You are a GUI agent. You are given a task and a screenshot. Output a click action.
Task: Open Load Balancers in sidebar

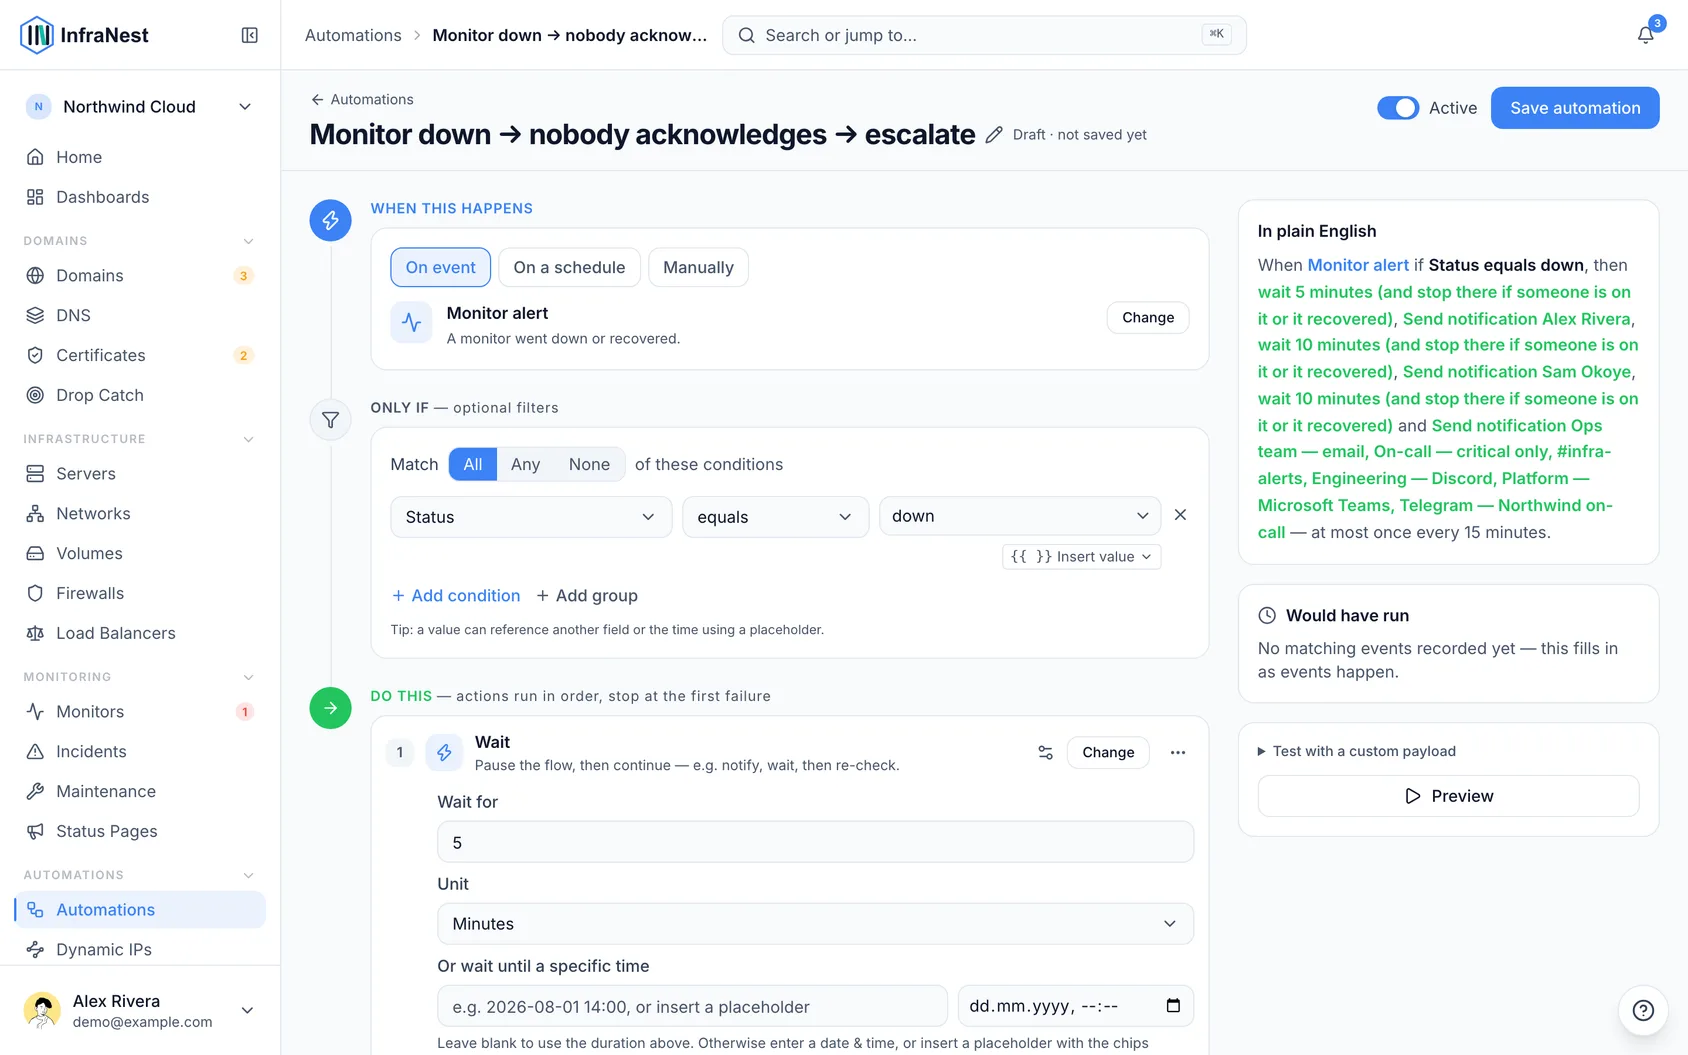click(x=140, y=633)
